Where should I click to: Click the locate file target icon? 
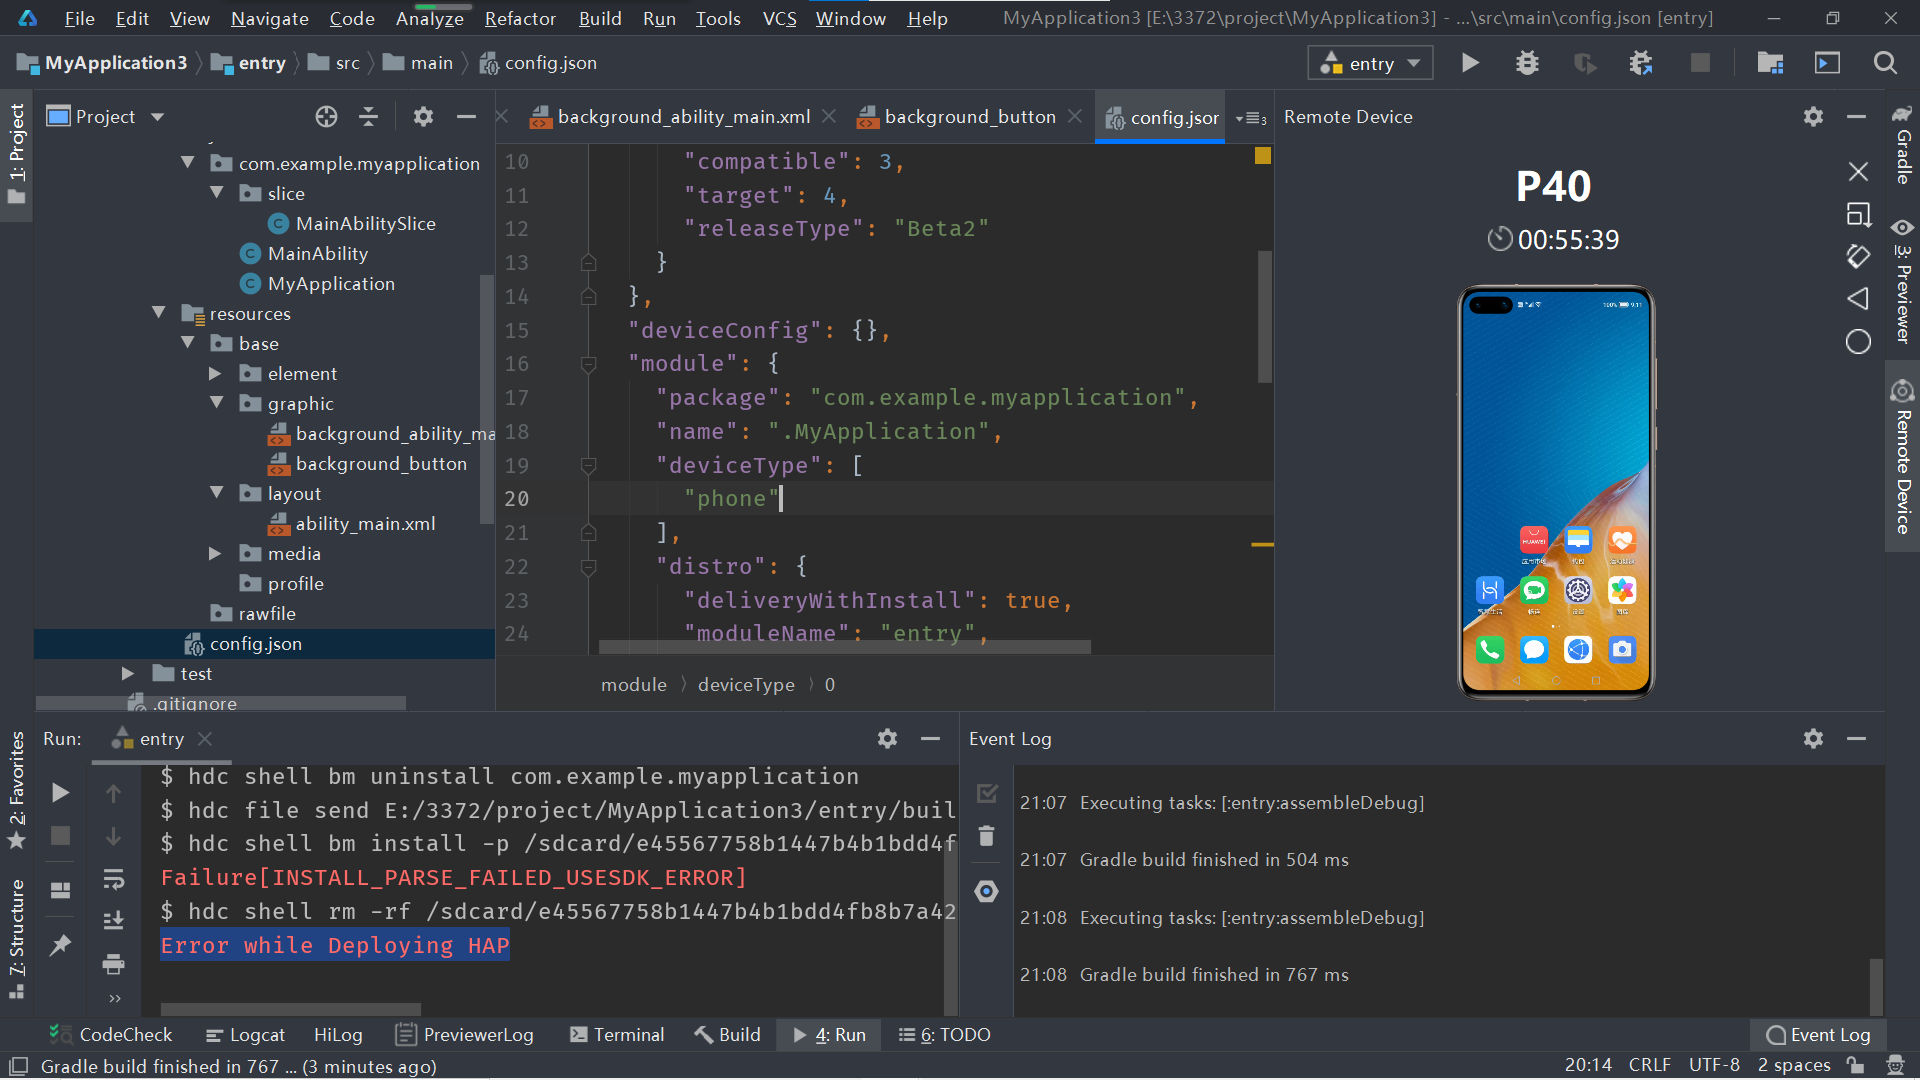(x=326, y=117)
